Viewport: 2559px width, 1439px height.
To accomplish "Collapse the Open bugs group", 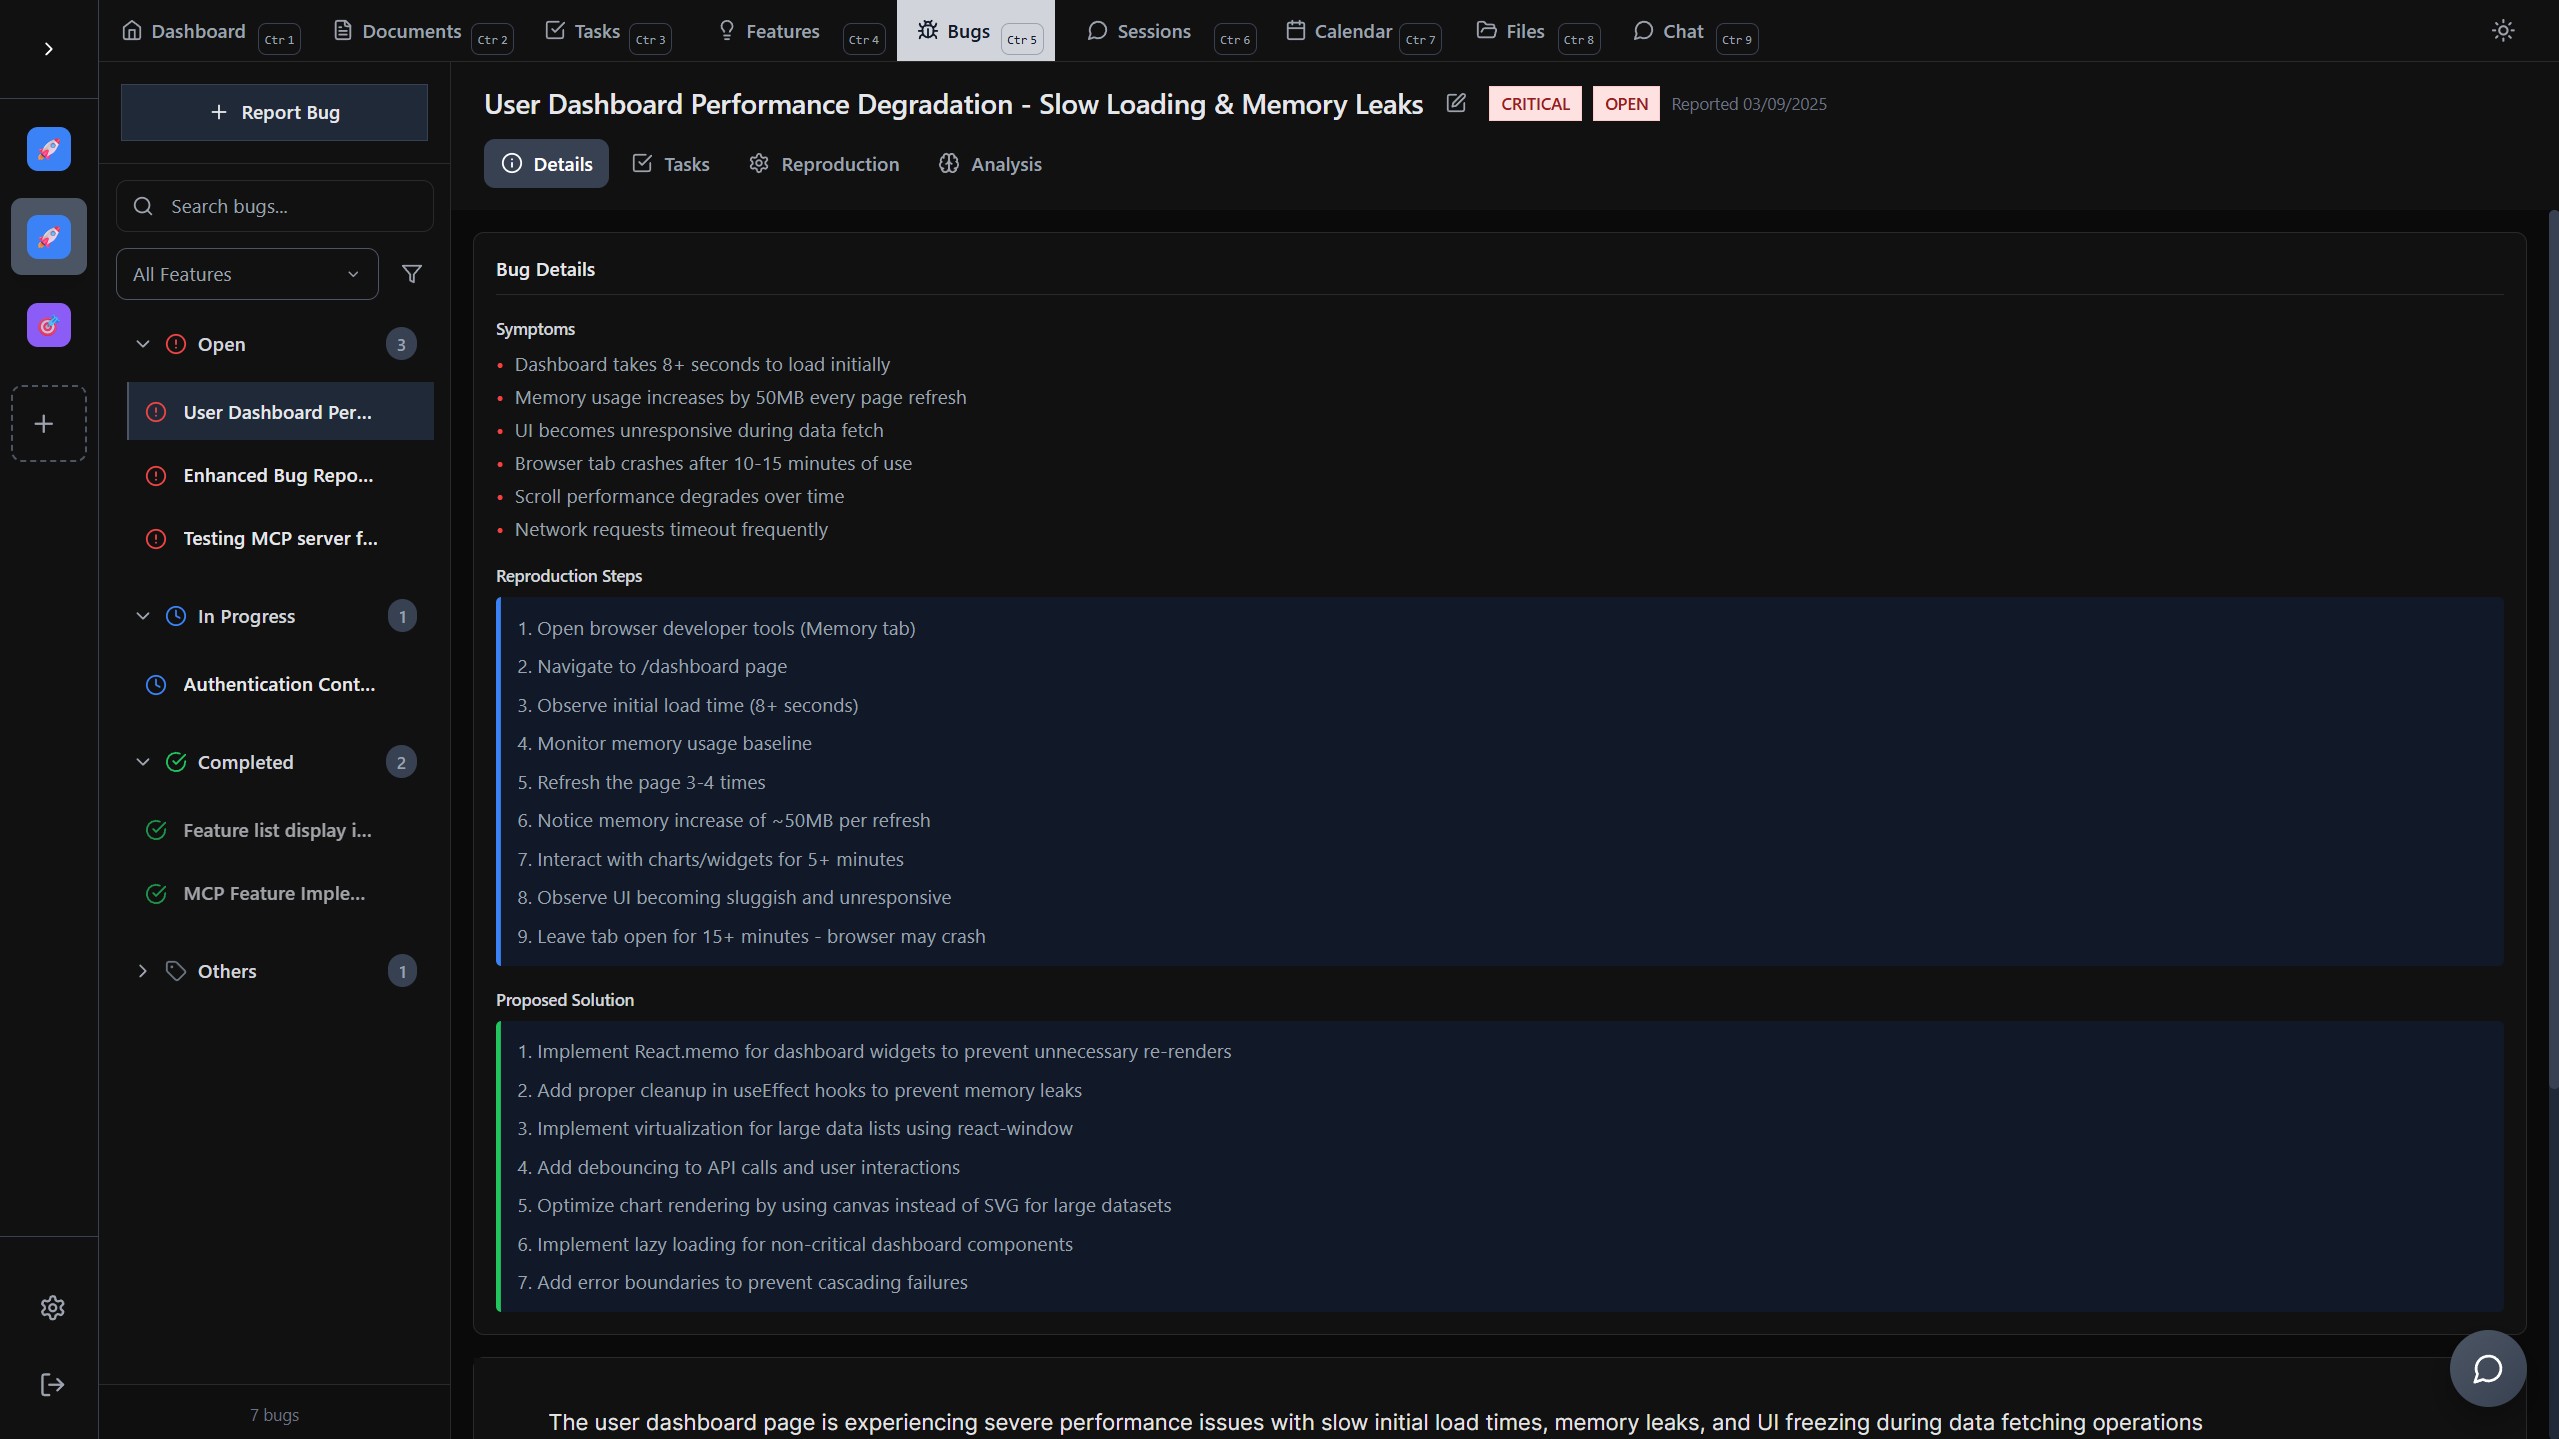I will [143, 344].
